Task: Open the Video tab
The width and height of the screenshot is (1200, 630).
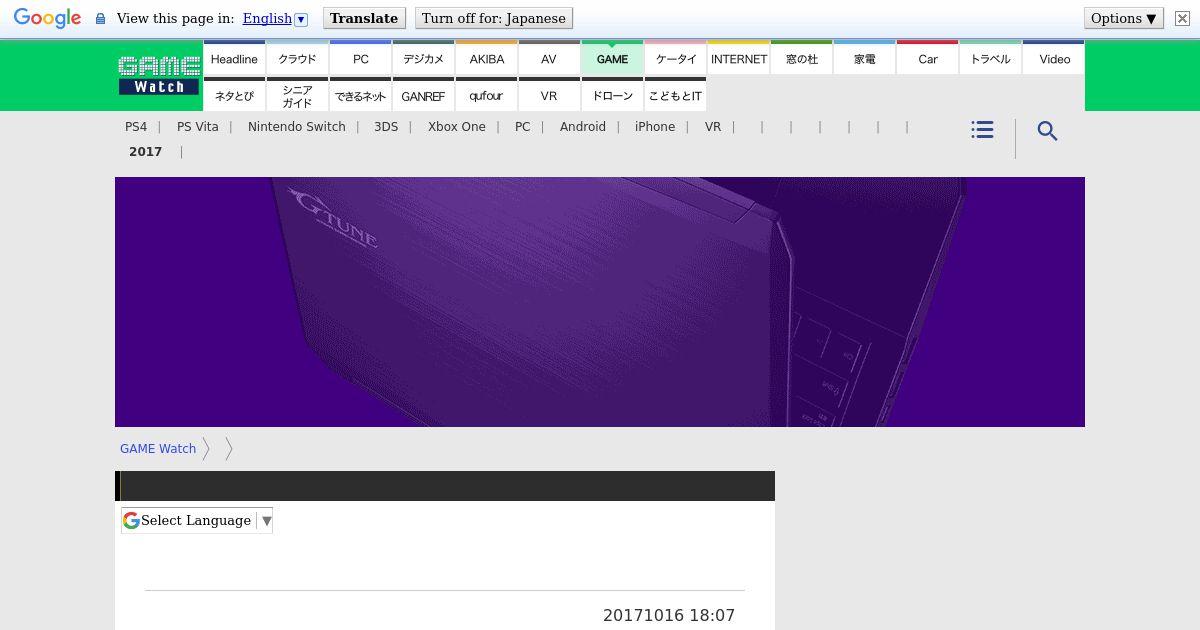Action: (1054, 58)
